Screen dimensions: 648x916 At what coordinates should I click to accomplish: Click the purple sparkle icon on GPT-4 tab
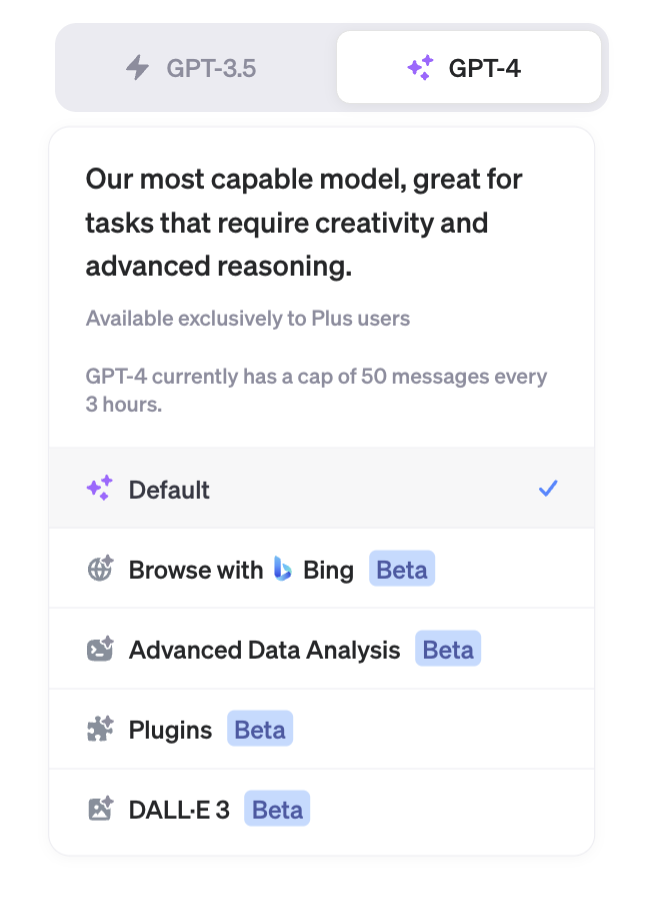(420, 68)
